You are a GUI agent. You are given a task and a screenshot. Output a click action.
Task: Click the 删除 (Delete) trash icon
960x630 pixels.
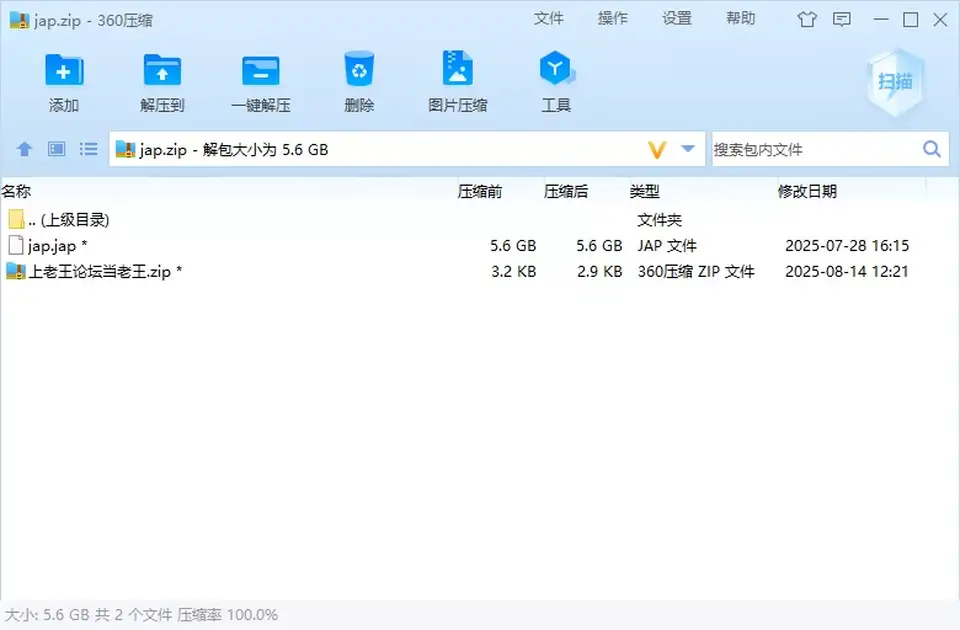[x=359, y=69]
